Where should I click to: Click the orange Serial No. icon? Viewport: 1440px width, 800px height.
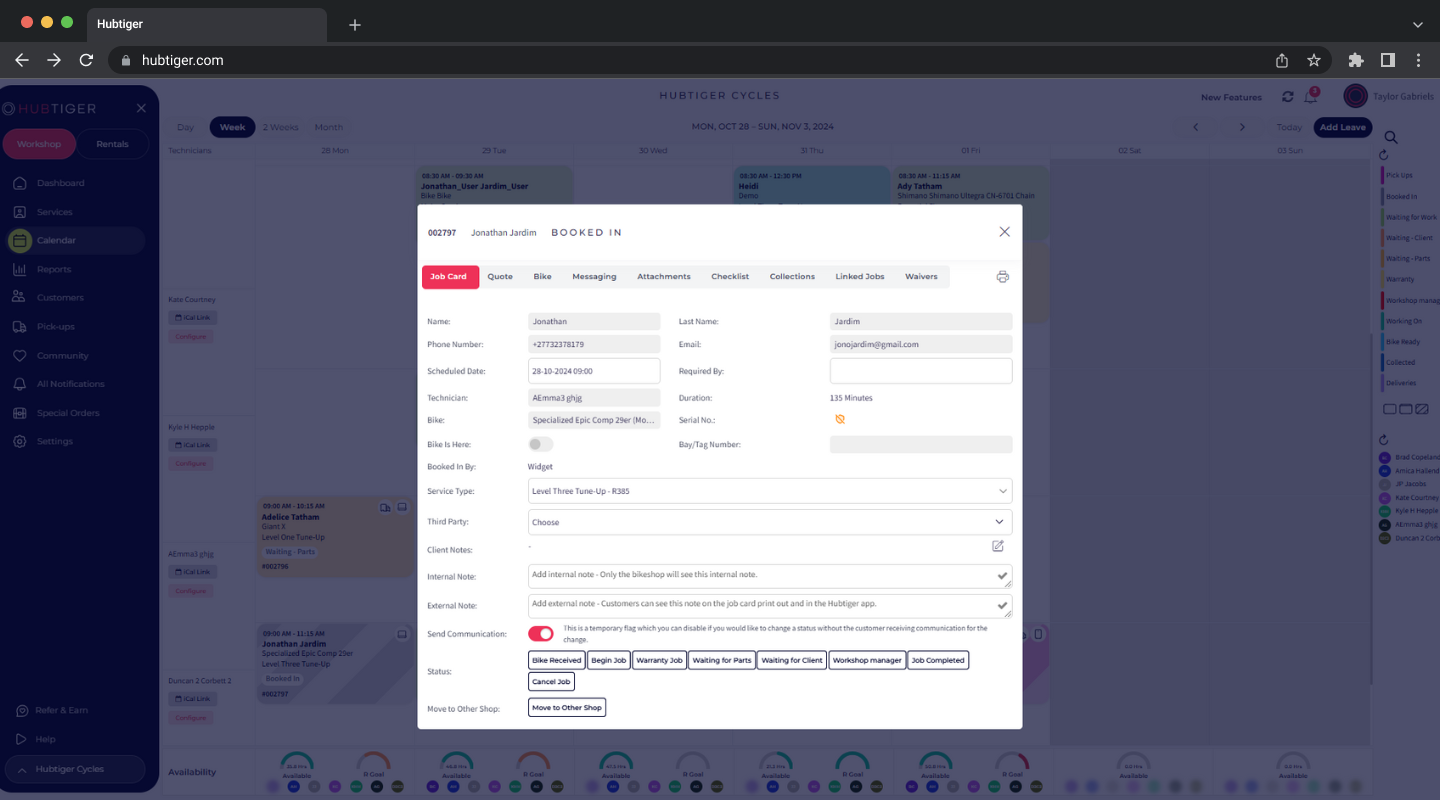tap(840, 420)
